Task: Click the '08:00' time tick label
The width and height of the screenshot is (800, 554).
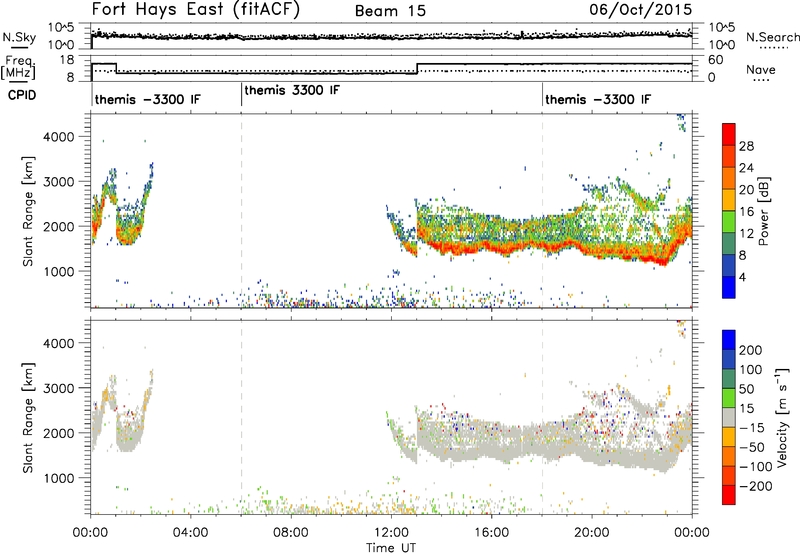Action: 291,533
